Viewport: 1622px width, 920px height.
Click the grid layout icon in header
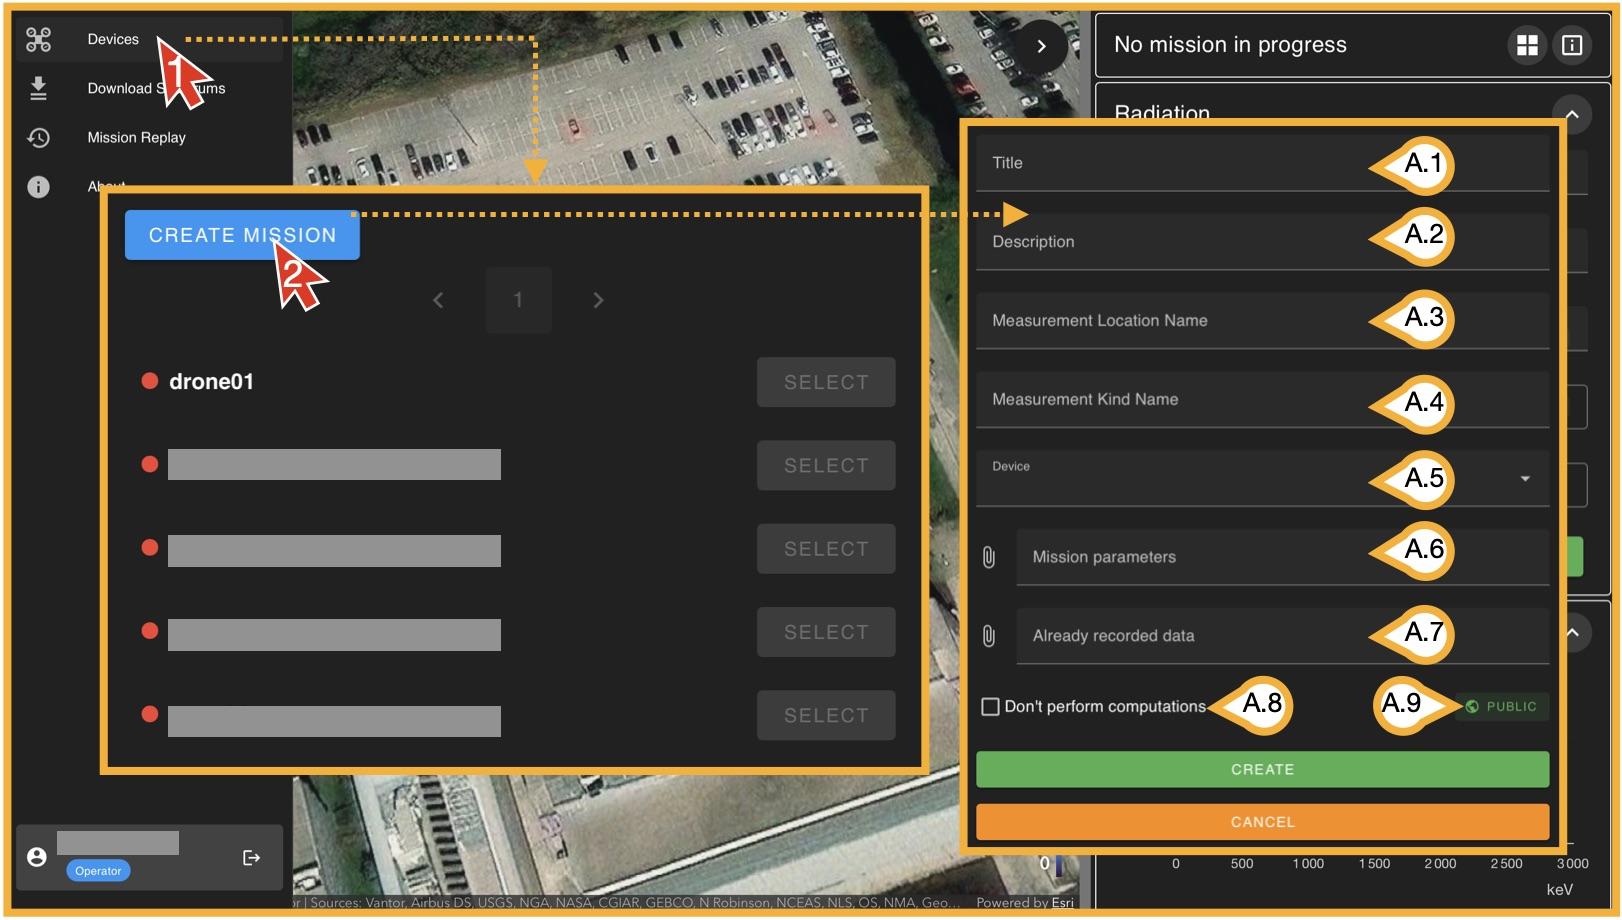(x=1527, y=45)
